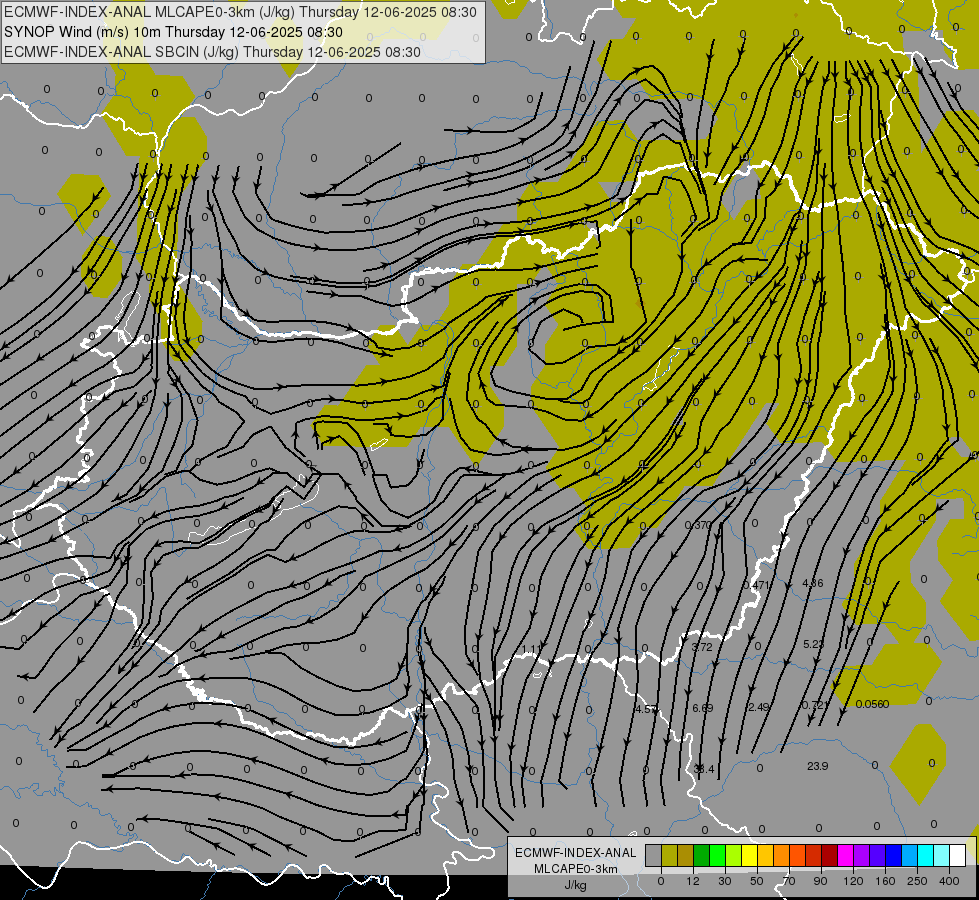The image size is (979, 900).
Task: Click the title line 'ECMWF-INDEX-ANAL MLCAPE0-3km (J/kg)'
Action: tap(240, 12)
